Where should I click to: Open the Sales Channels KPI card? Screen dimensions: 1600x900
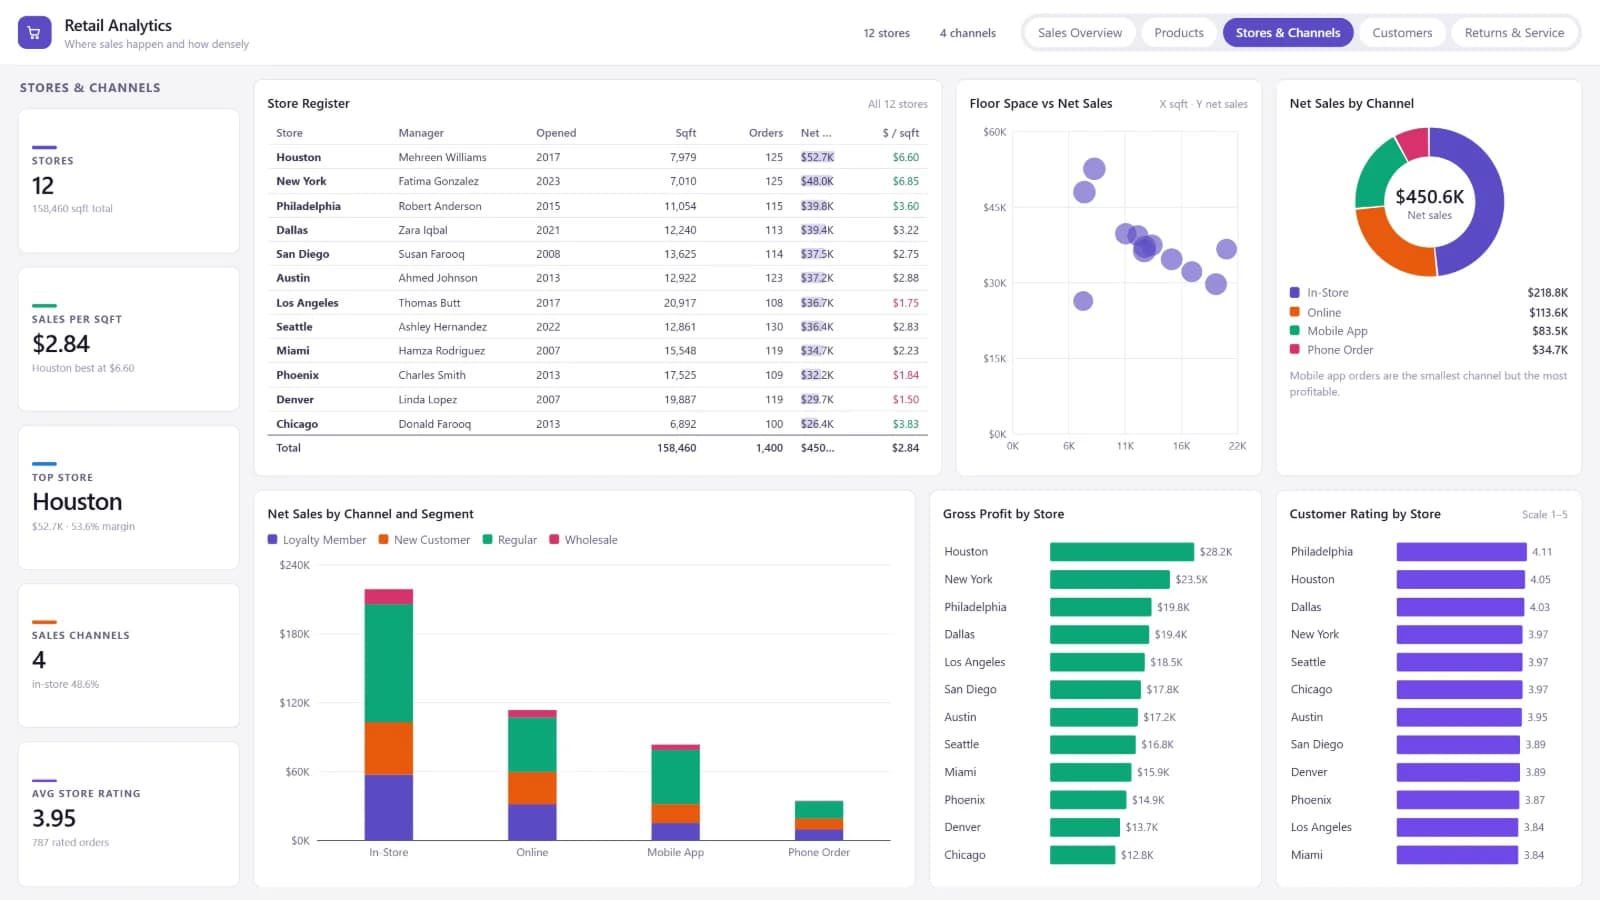pos(129,655)
